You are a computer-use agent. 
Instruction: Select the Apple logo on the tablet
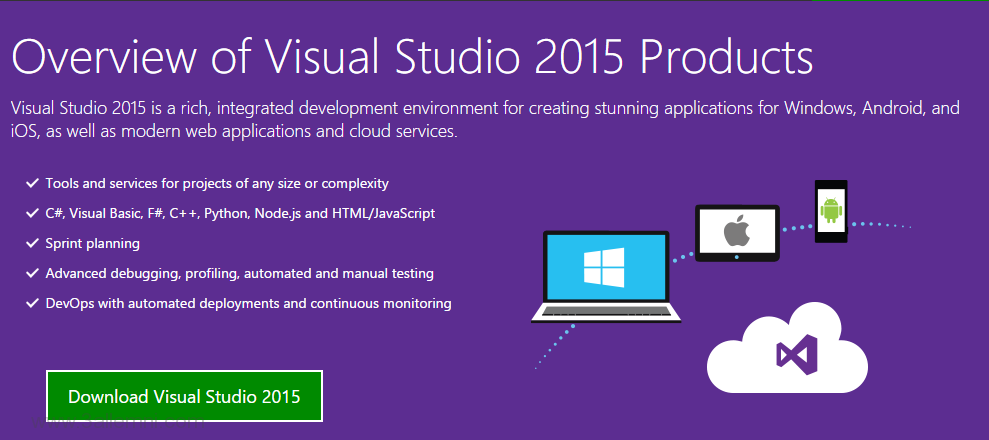tap(736, 234)
